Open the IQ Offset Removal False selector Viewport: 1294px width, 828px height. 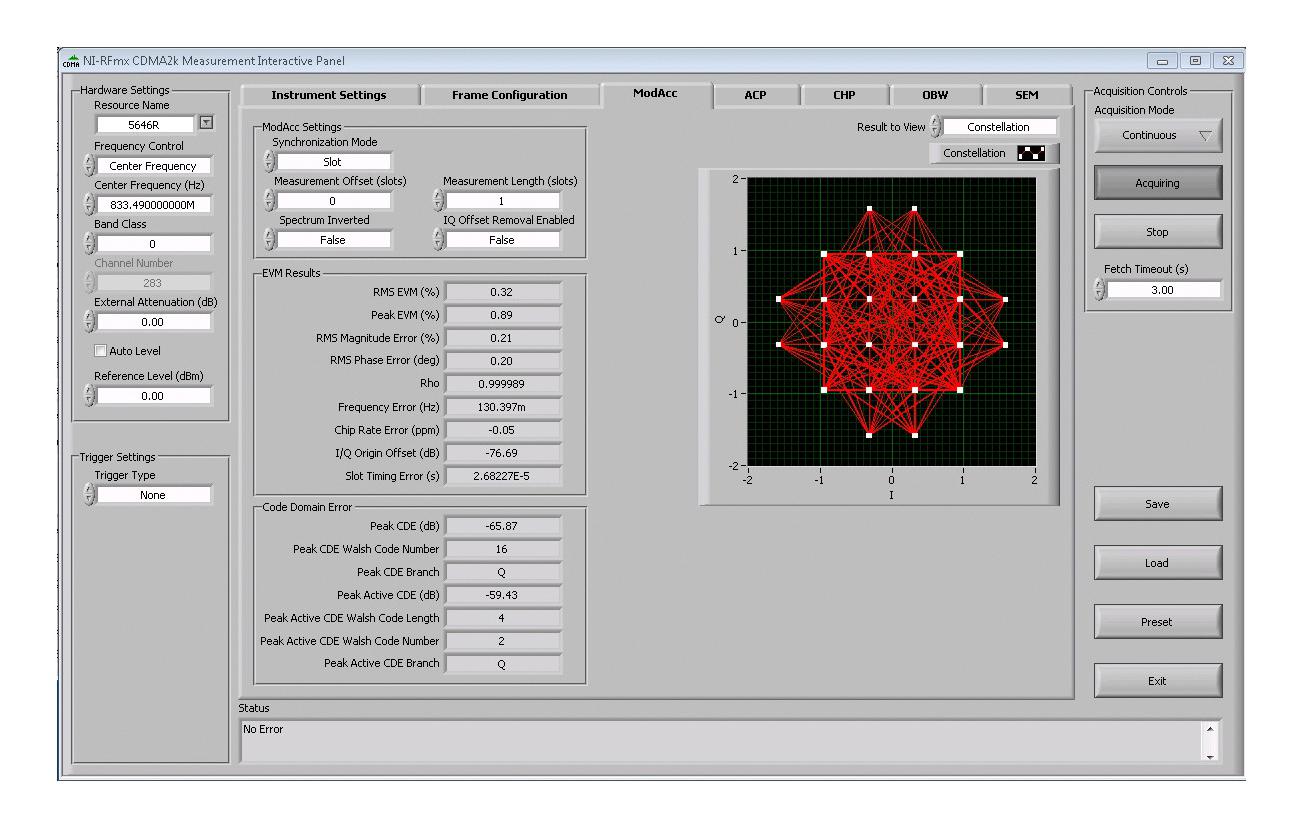[x=503, y=240]
